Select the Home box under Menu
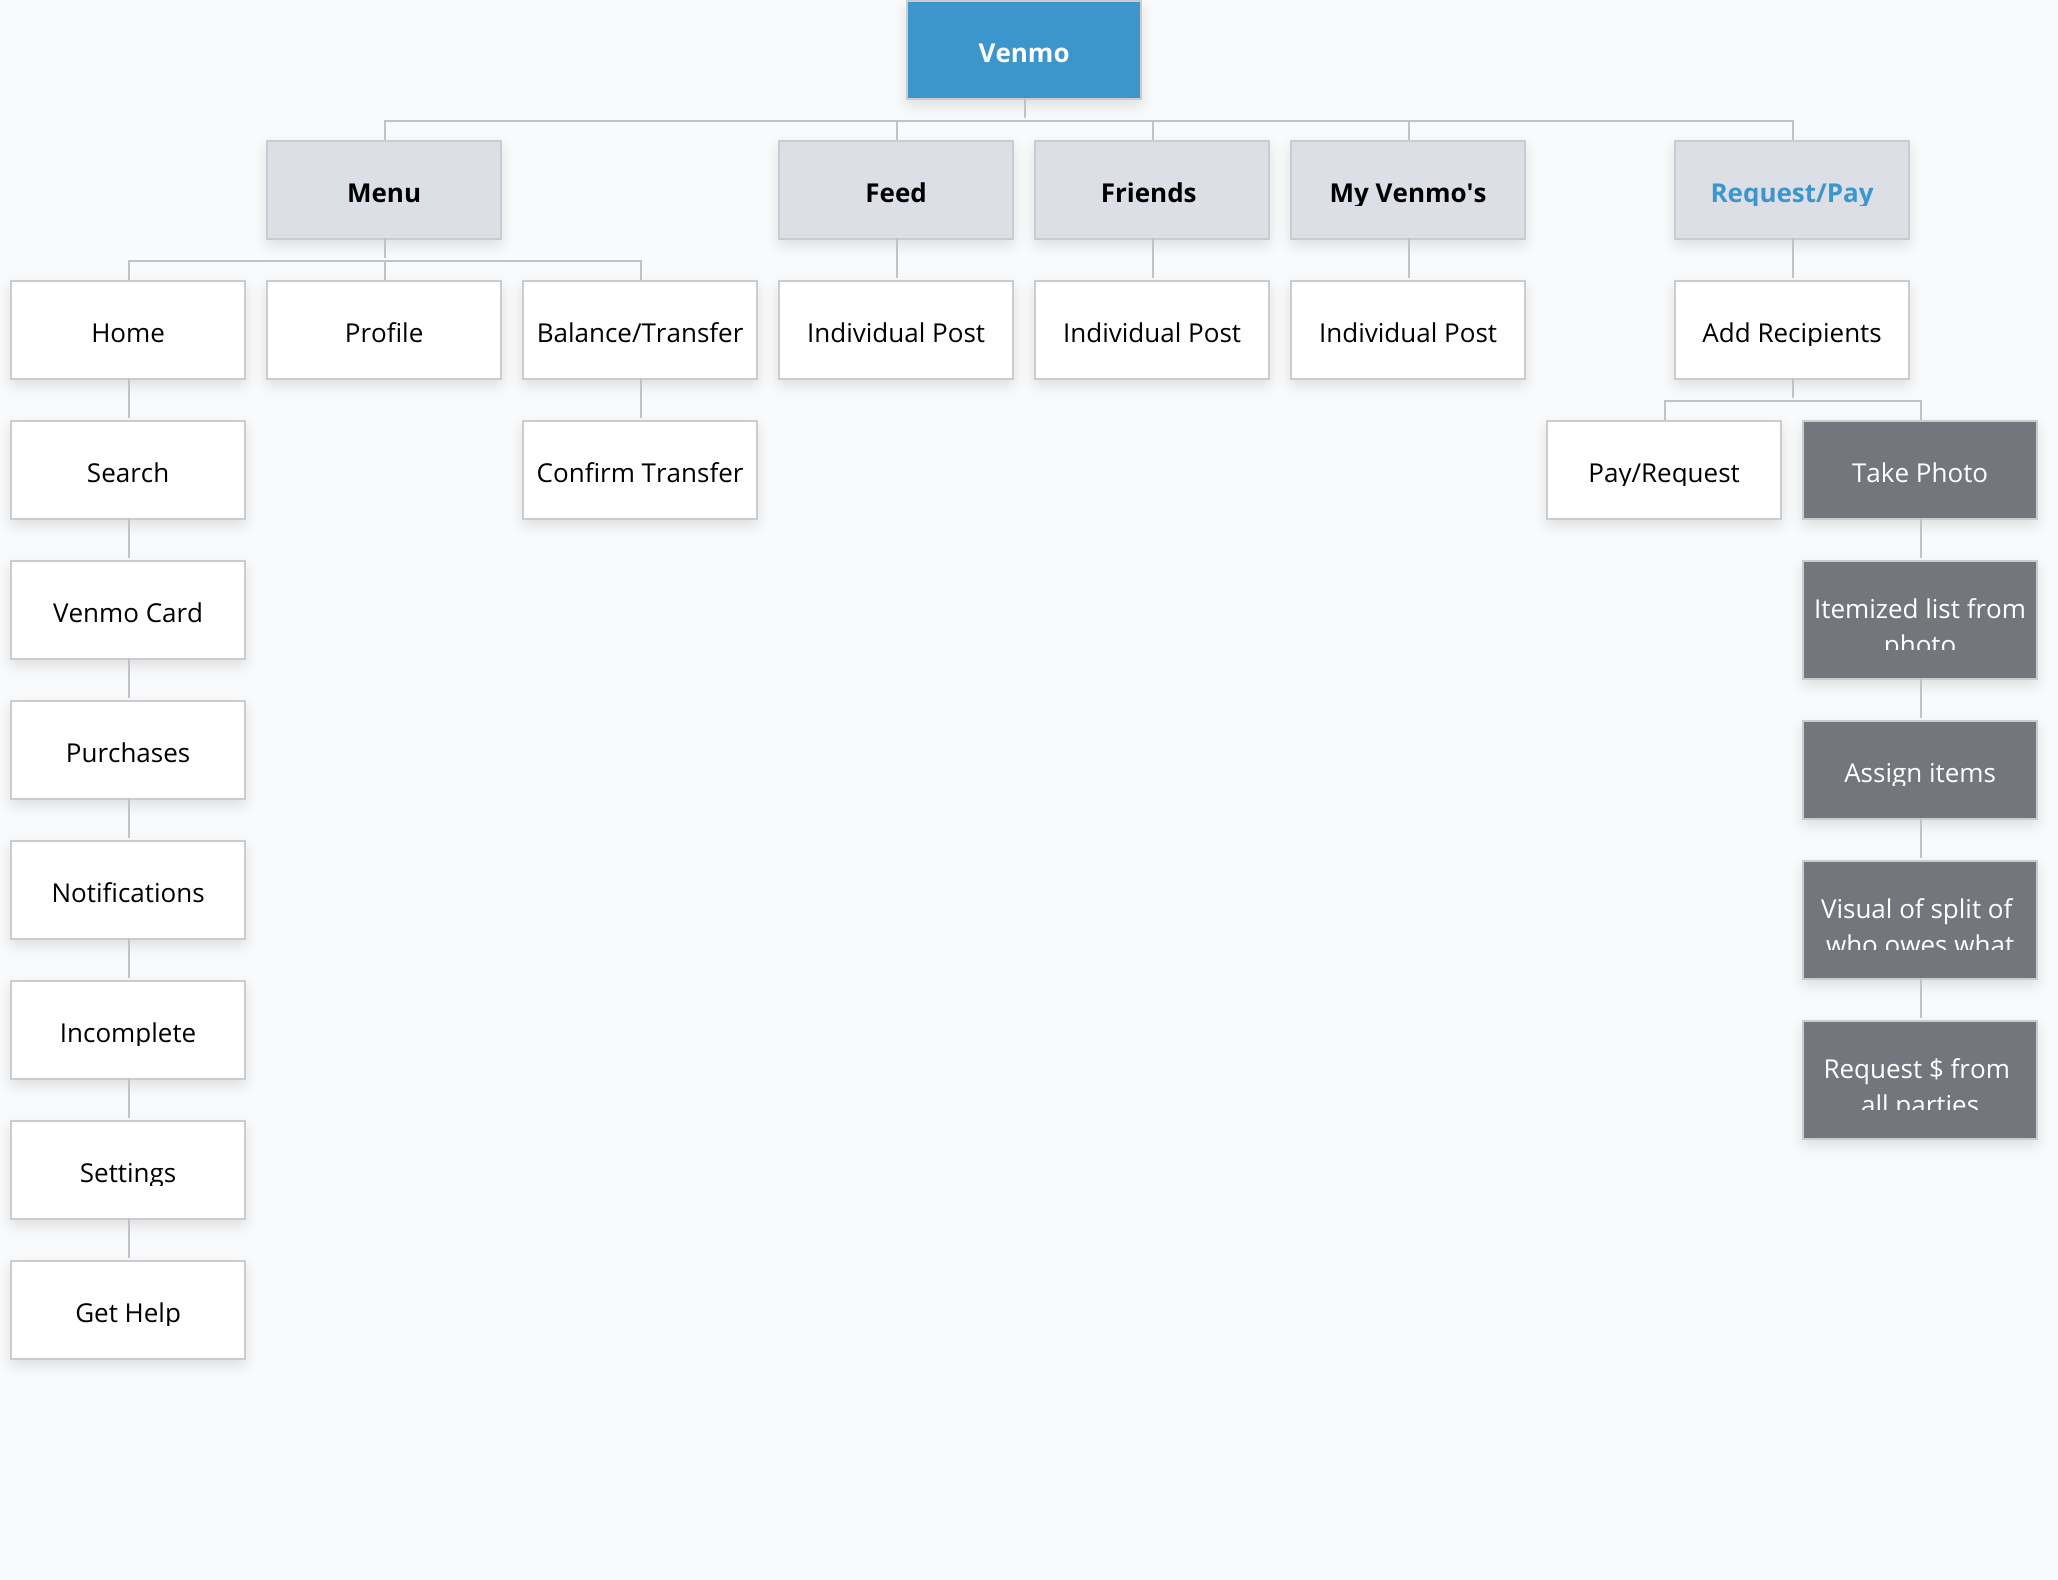 (128, 331)
